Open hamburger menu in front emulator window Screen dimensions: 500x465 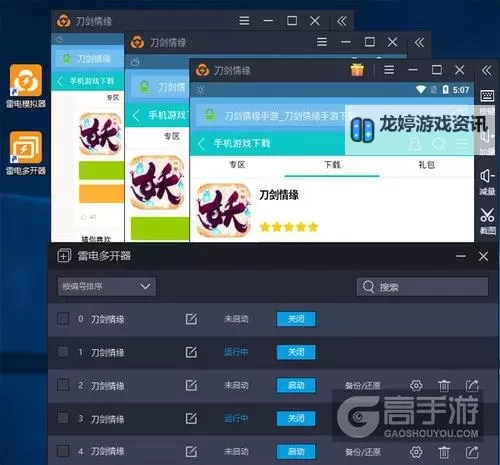click(389, 70)
